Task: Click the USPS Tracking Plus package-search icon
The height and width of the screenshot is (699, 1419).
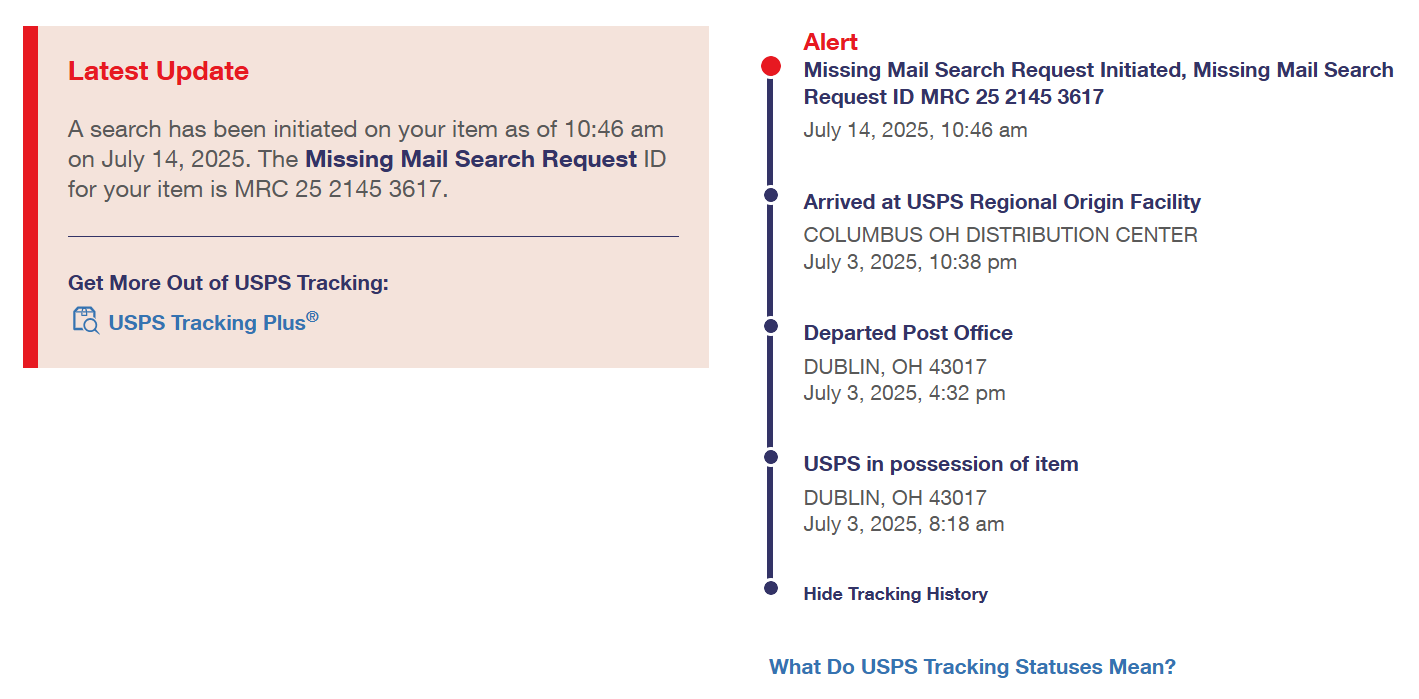Action: point(86,321)
